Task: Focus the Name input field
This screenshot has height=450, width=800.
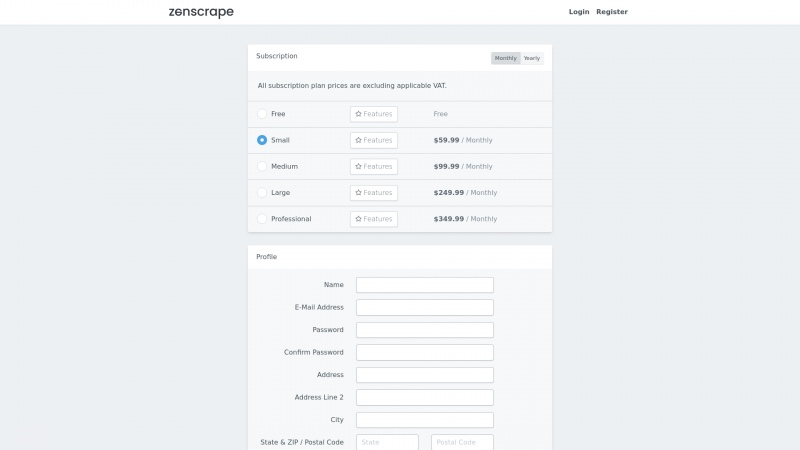Action: point(425,285)
